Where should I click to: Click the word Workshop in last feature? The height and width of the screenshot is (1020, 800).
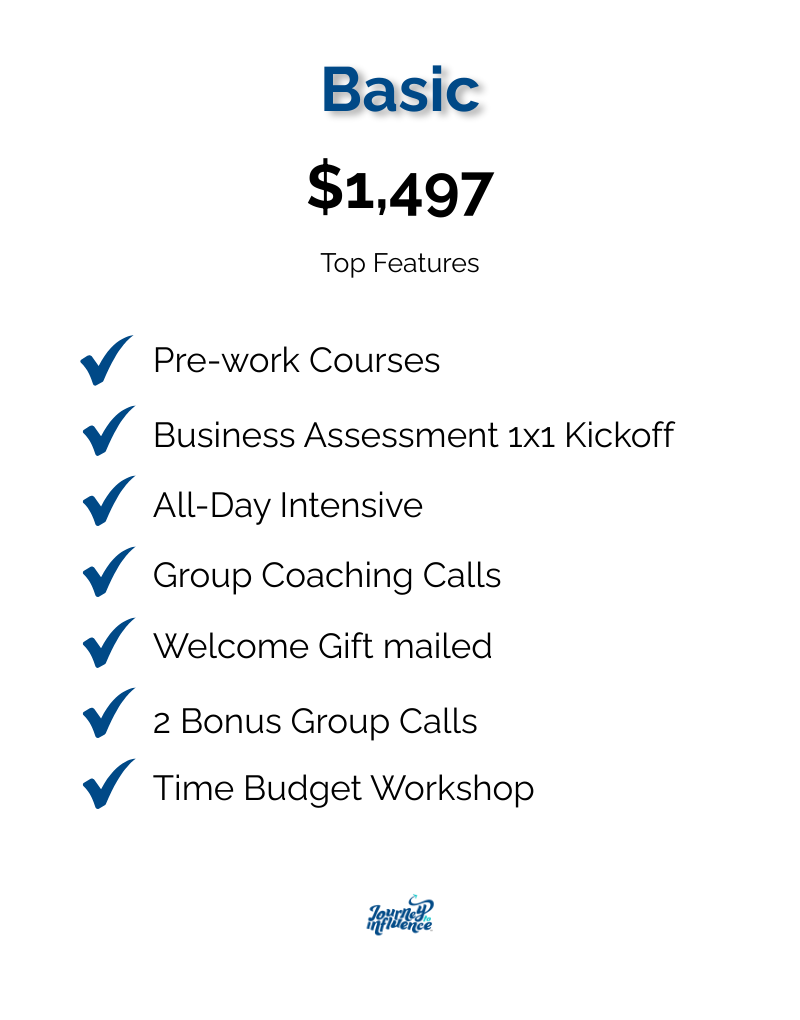point(453,789)
